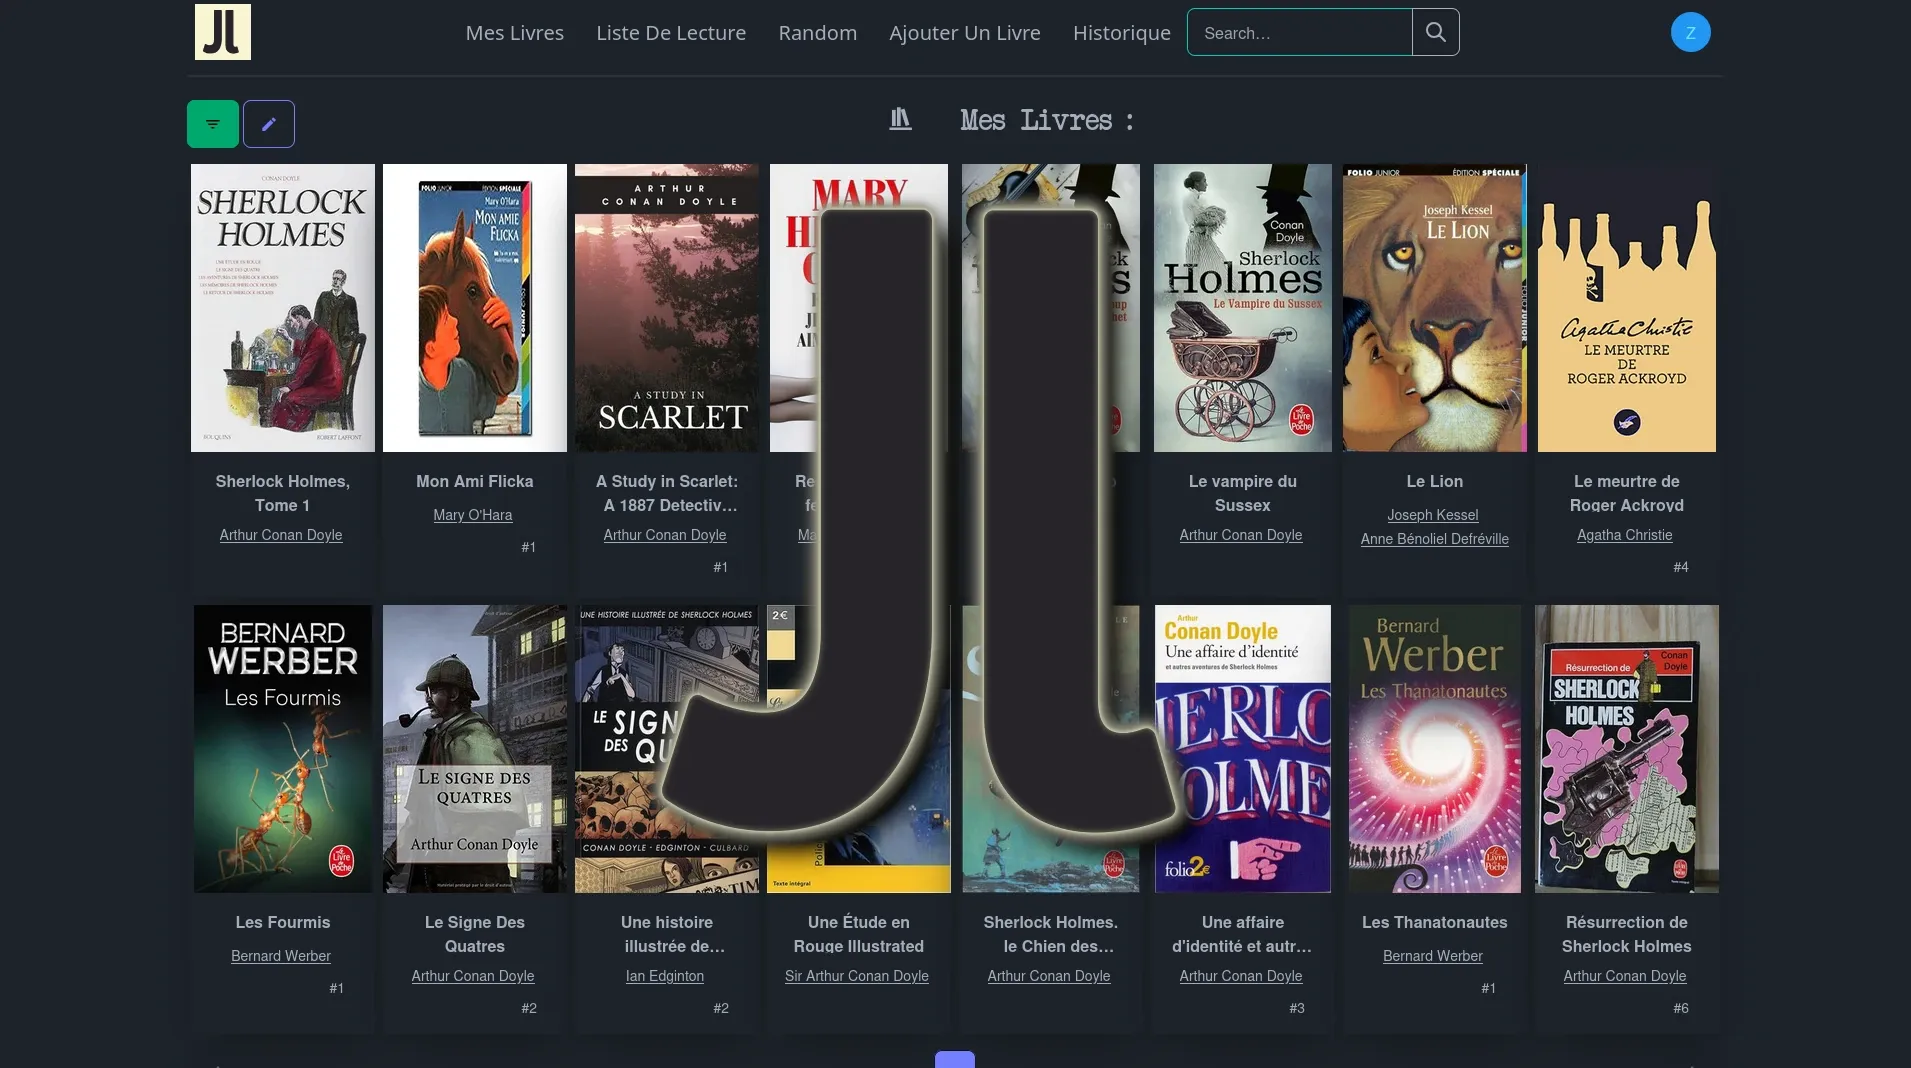Follow the Agatha Christie author link
This screenshot has height=1068, width=1911.
1624,535
